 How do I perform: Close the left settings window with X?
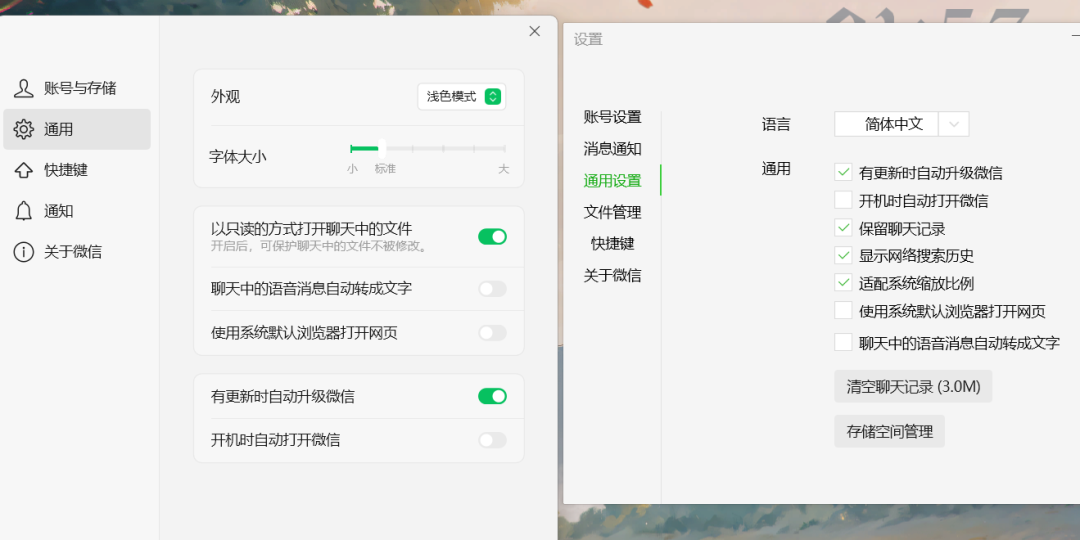(534, 31)
